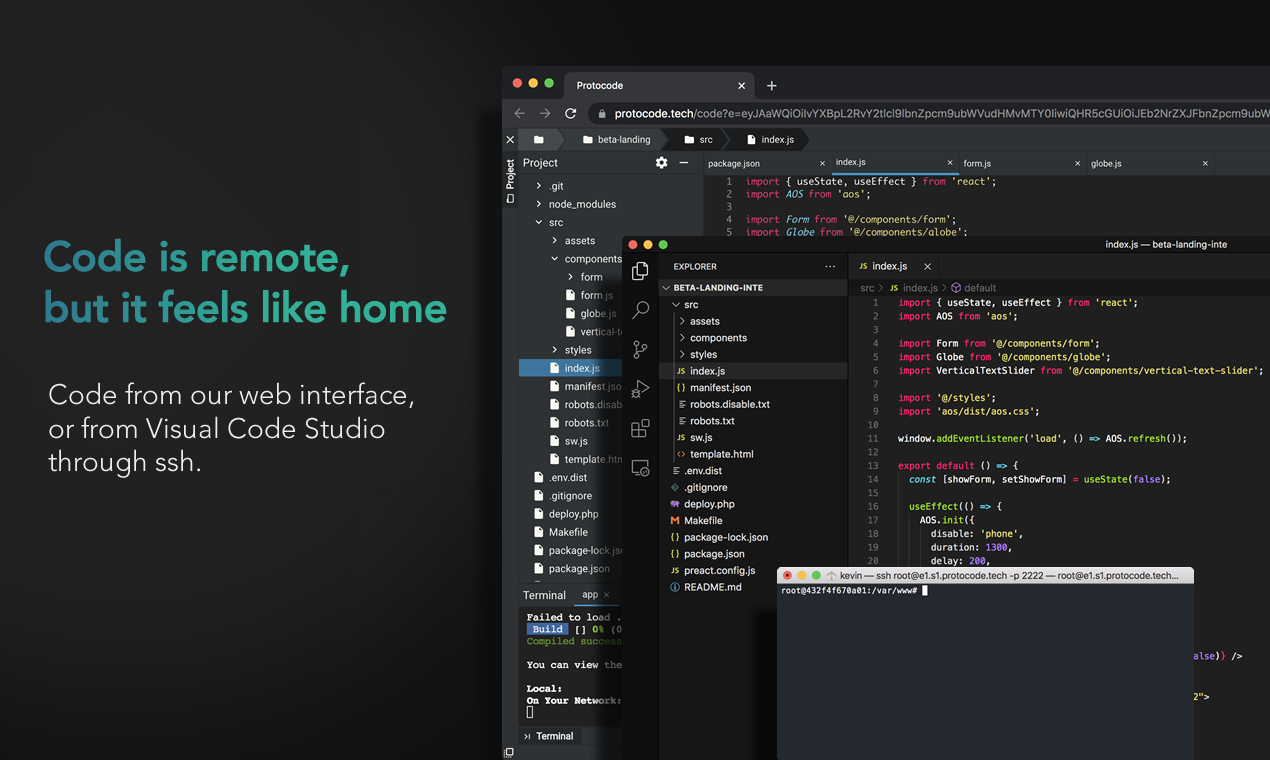The image size is (1270, 760).
Task: Collapse the src folder in Project tree
Action: 539,222
